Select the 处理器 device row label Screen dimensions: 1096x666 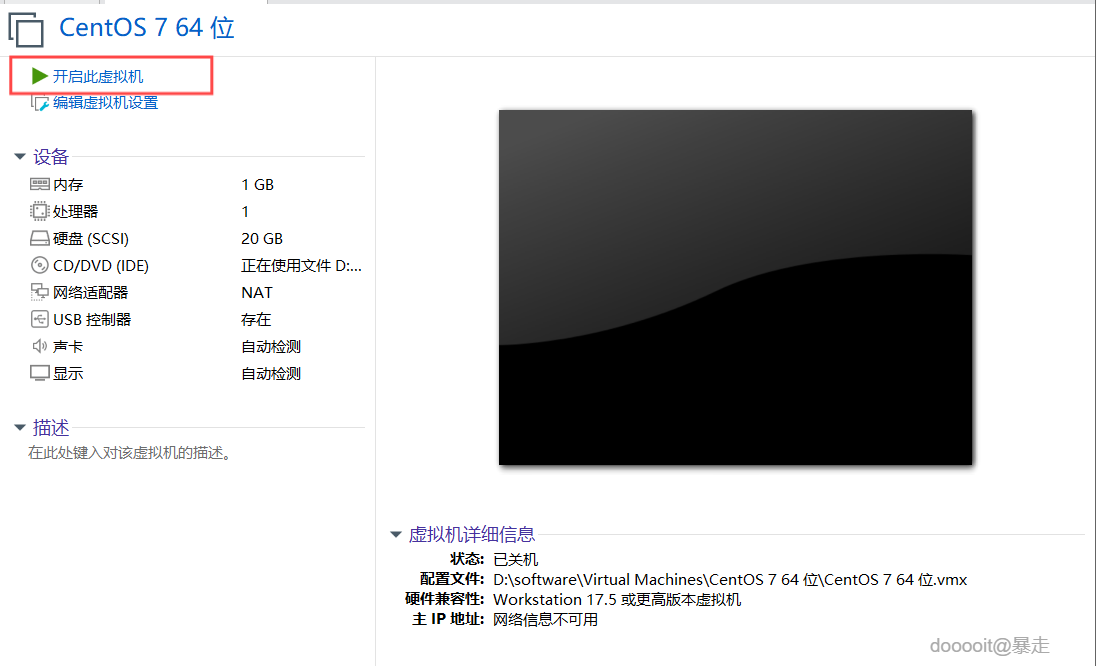coord(75,211)
